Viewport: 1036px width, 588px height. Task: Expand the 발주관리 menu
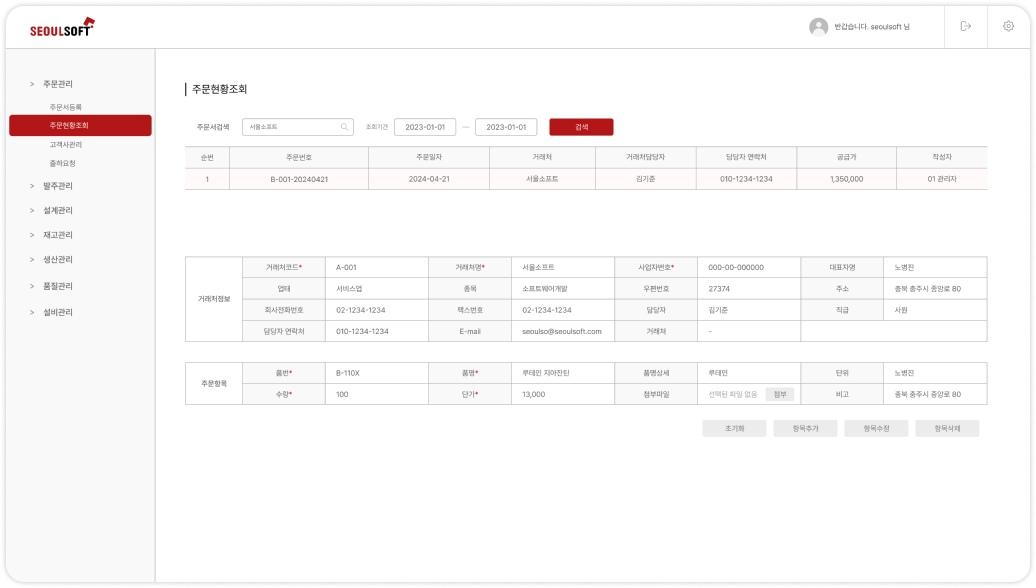[x=57, y=186]
